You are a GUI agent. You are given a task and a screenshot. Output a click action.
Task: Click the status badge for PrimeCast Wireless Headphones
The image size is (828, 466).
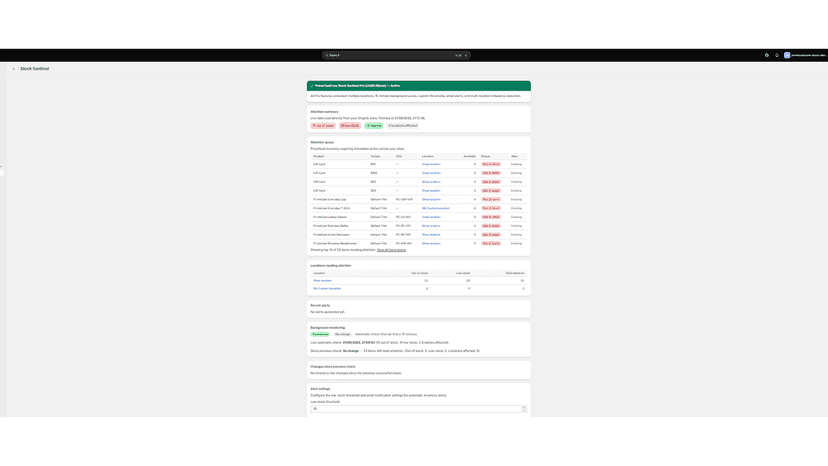(x=491, y=244)
